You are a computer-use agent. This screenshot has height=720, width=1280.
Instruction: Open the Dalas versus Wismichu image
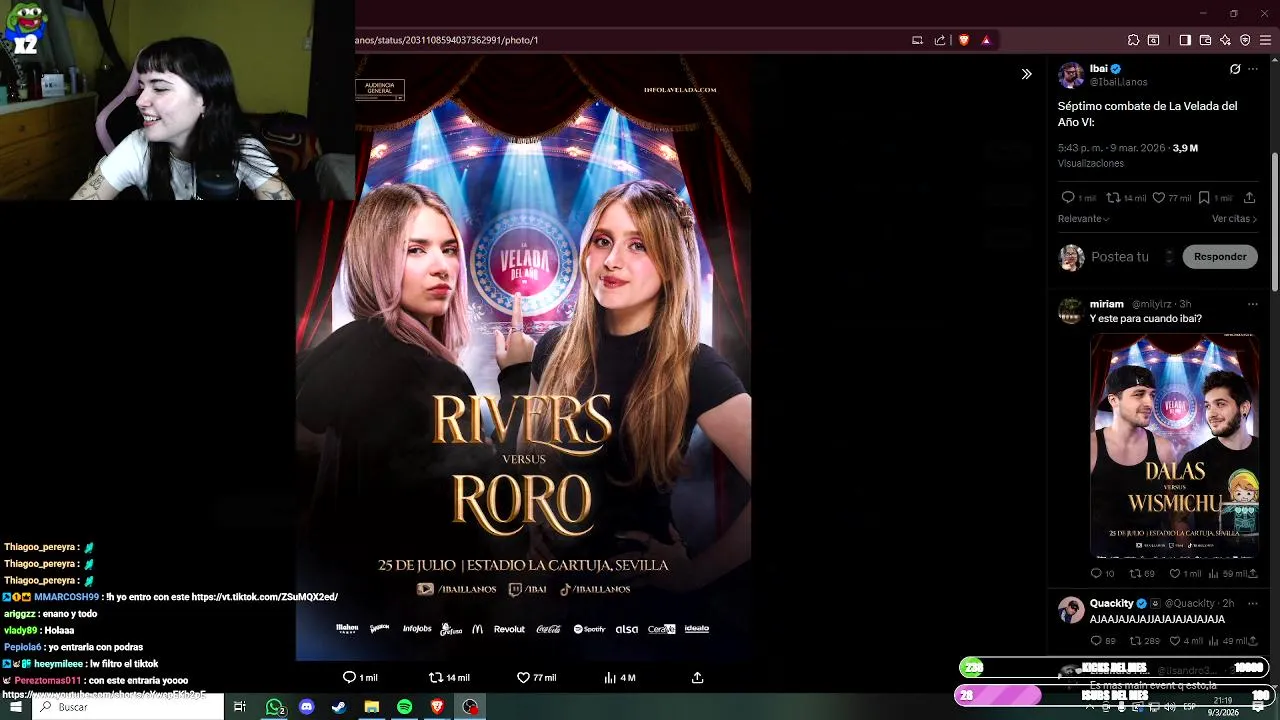1174,445
